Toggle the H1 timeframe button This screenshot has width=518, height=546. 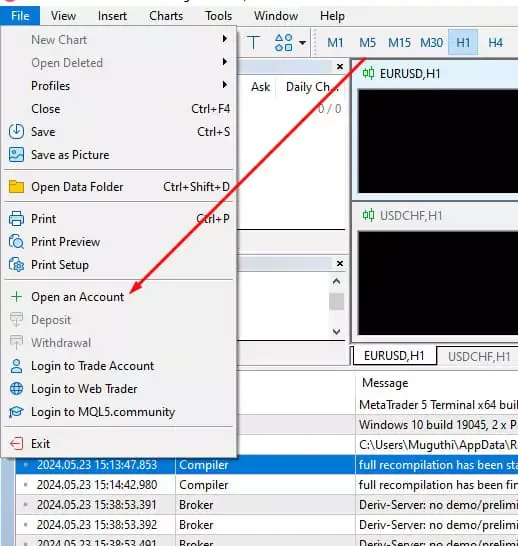tap(463, 43)
